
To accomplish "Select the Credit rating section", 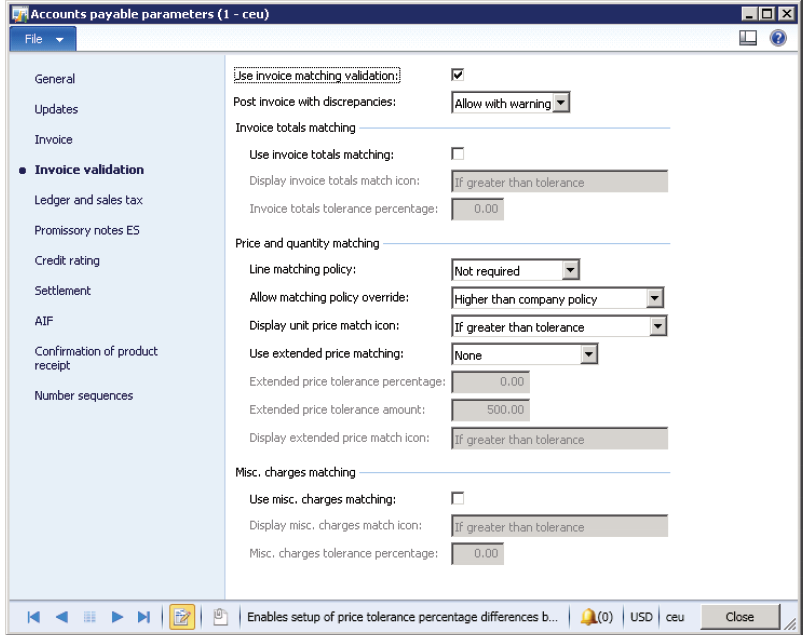I will pyautogui.click(x=67, y=261).
